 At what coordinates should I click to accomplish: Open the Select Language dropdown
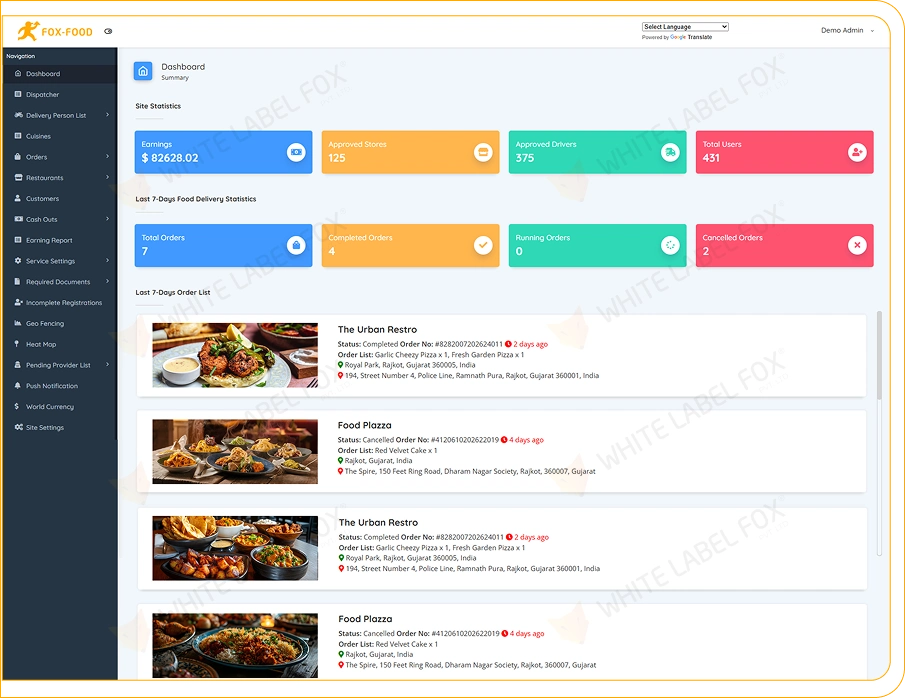tap(685, 27)
